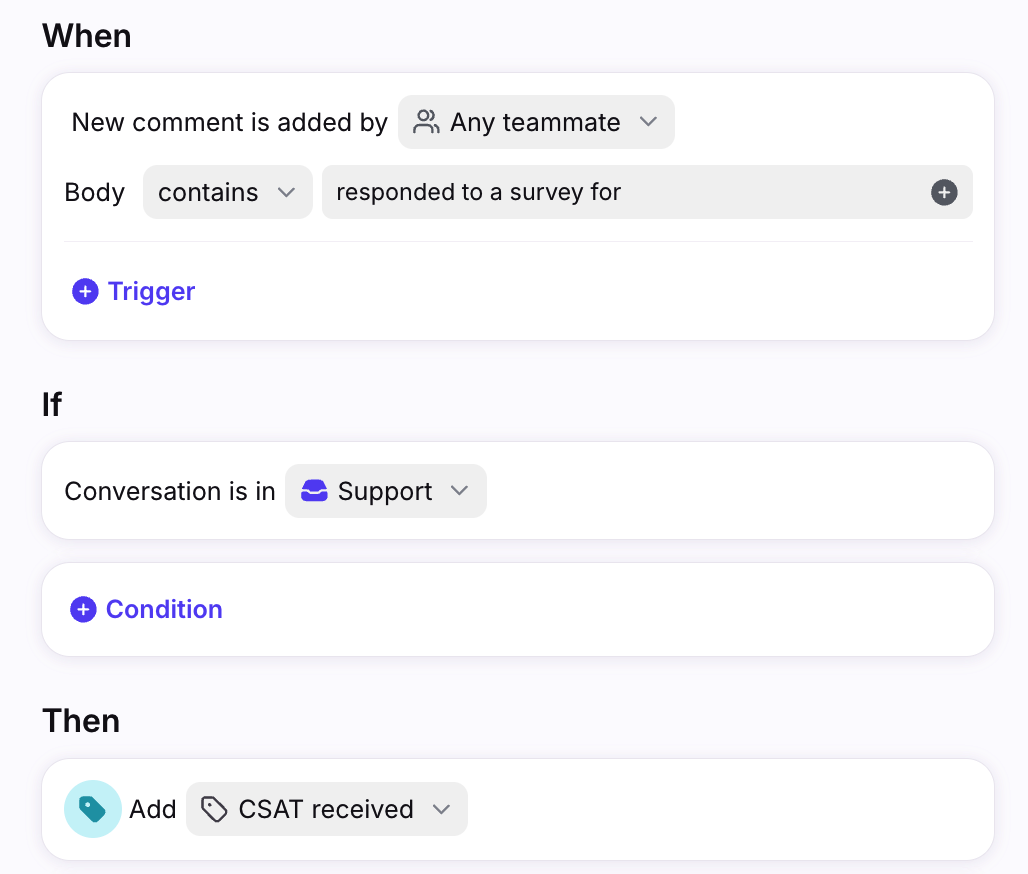
Task: Click the outline tag icon before CSAT received
Action: (214, 809)
